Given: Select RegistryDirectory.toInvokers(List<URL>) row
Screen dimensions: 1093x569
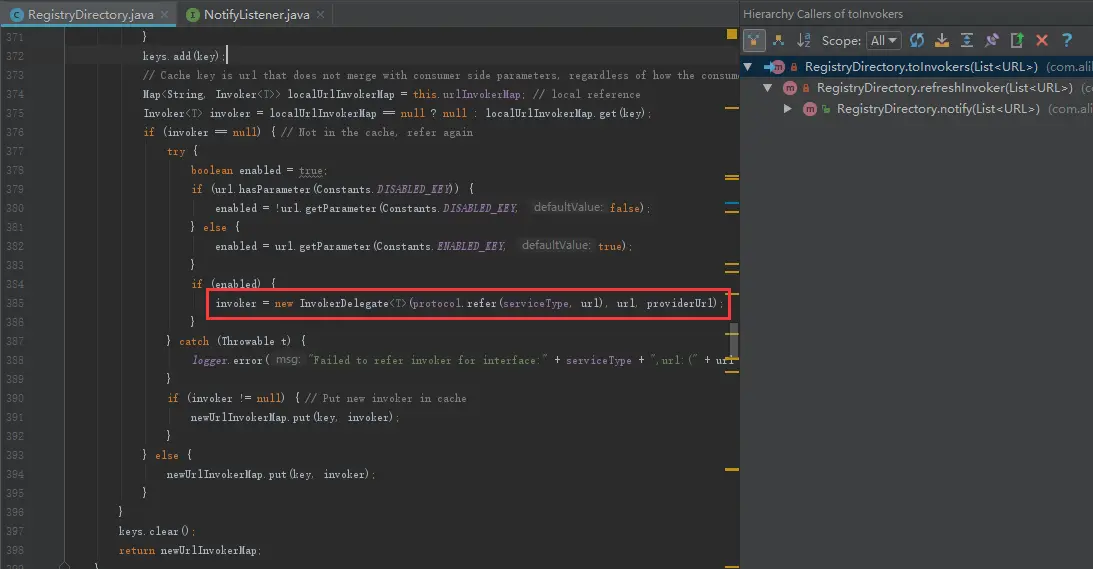Looking at the screenshot, I should [x=917, y=67].
